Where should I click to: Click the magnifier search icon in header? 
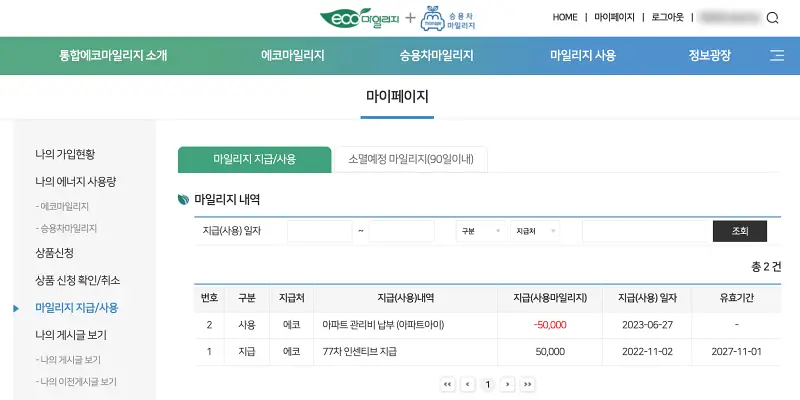coord(772,17)
